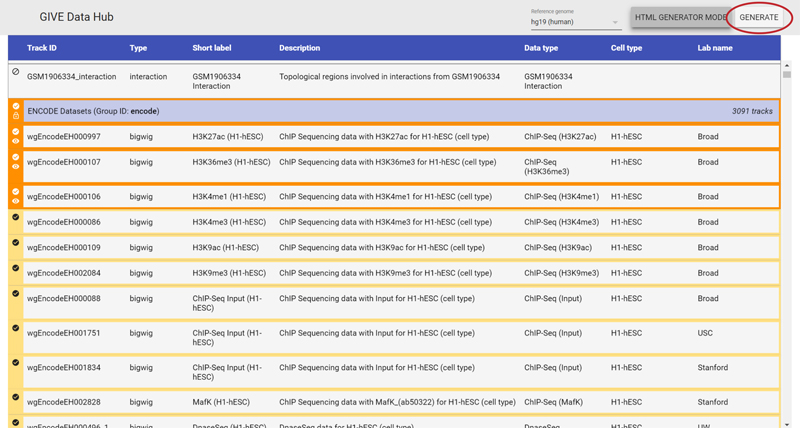Click the Track ID column header
This screenshot has height=428, width=800.
pyautogui.click(x=42, y=48)
